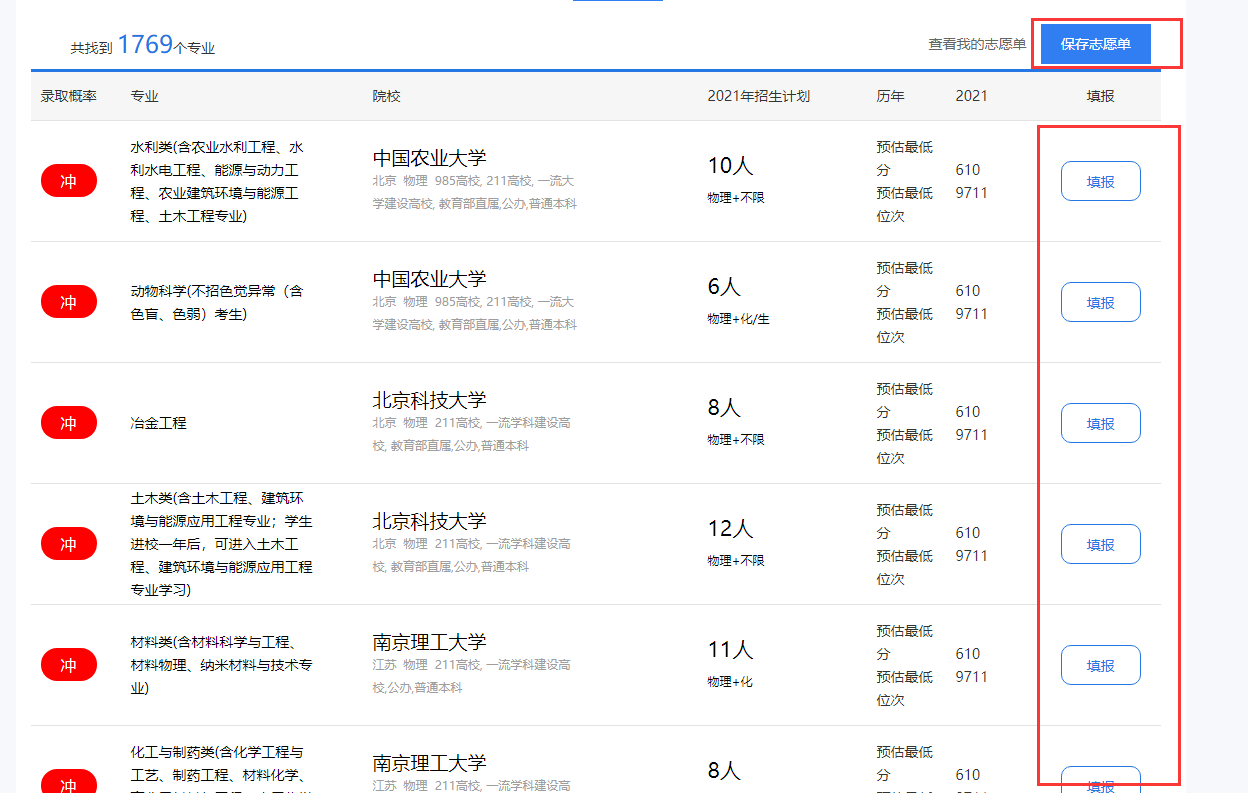1248x793 pixels.
Task: Click the 冶金工程 major name
Action: 159,423
